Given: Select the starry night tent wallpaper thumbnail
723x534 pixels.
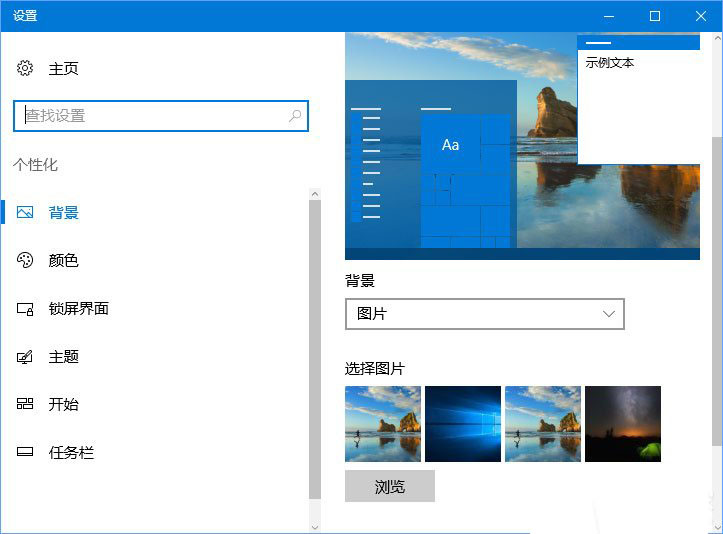Looking at the screenshot, I should click(622, 424).
